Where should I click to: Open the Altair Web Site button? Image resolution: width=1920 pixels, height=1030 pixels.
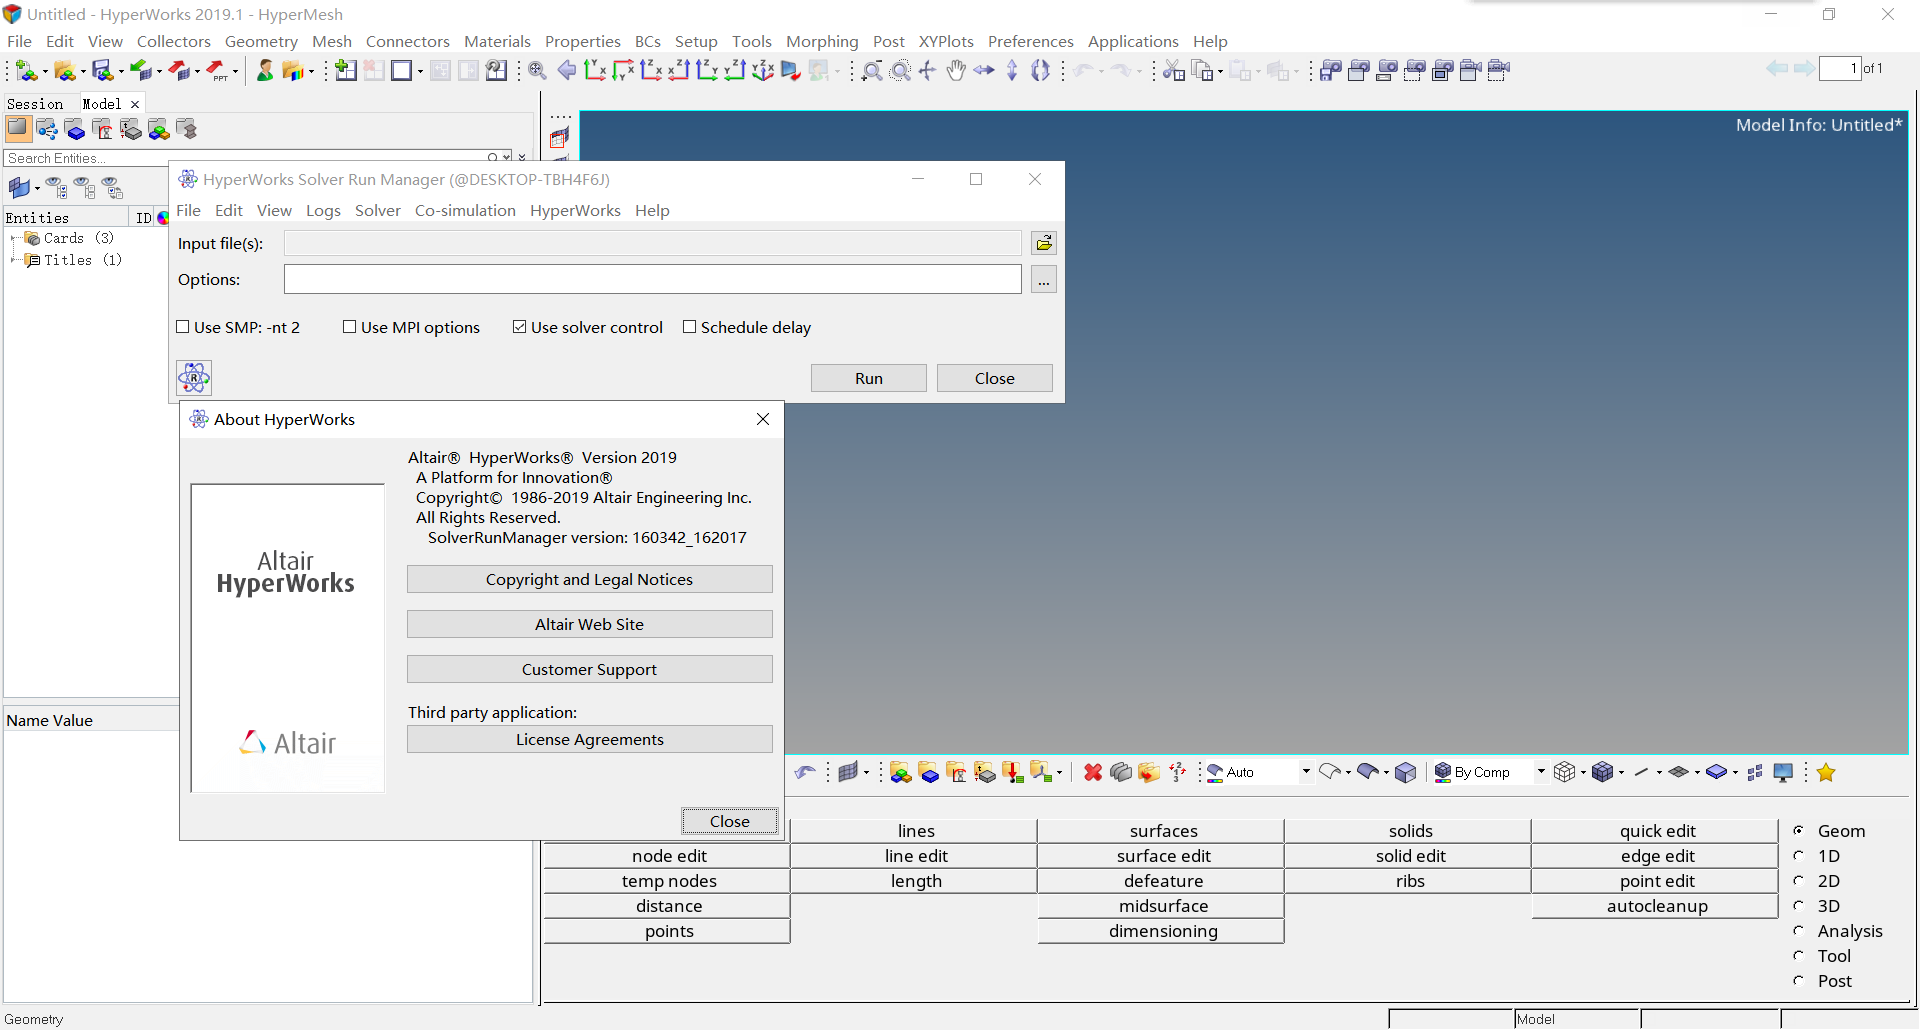pyautogui.click(x=589, y=624)
